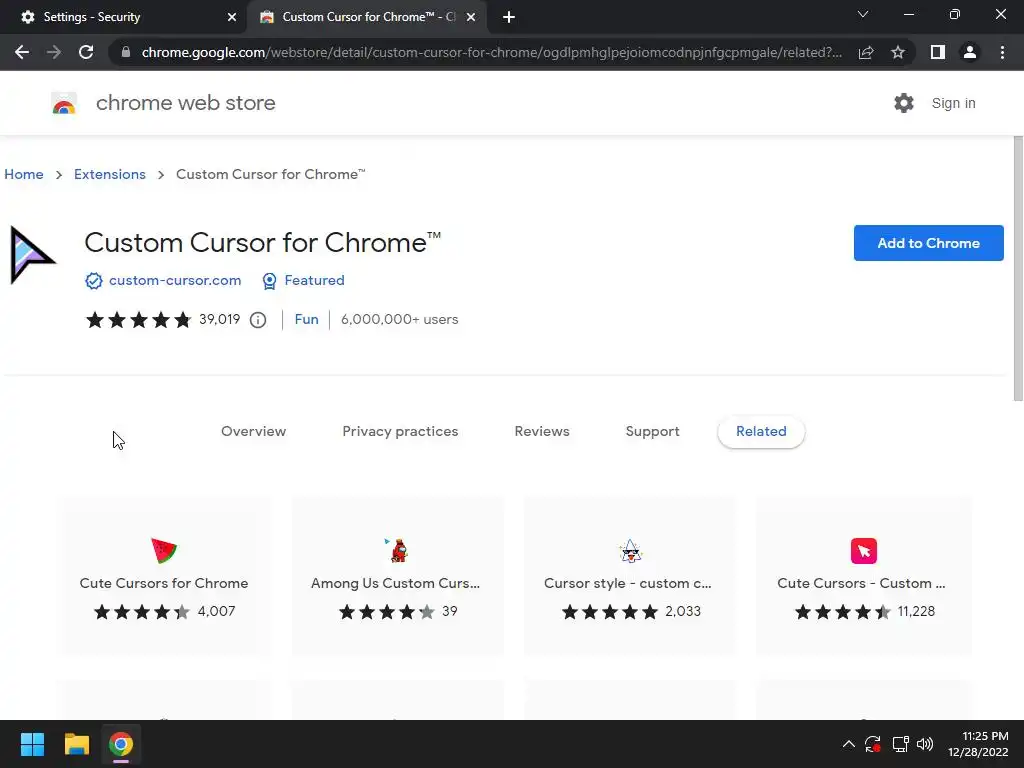Switch to the Reviews tab
1024x768 pixels.
(x=542, y=432)
